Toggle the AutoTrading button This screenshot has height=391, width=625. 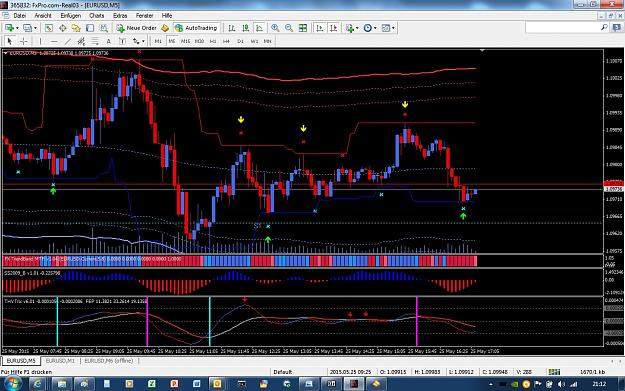tap(197, 28)
